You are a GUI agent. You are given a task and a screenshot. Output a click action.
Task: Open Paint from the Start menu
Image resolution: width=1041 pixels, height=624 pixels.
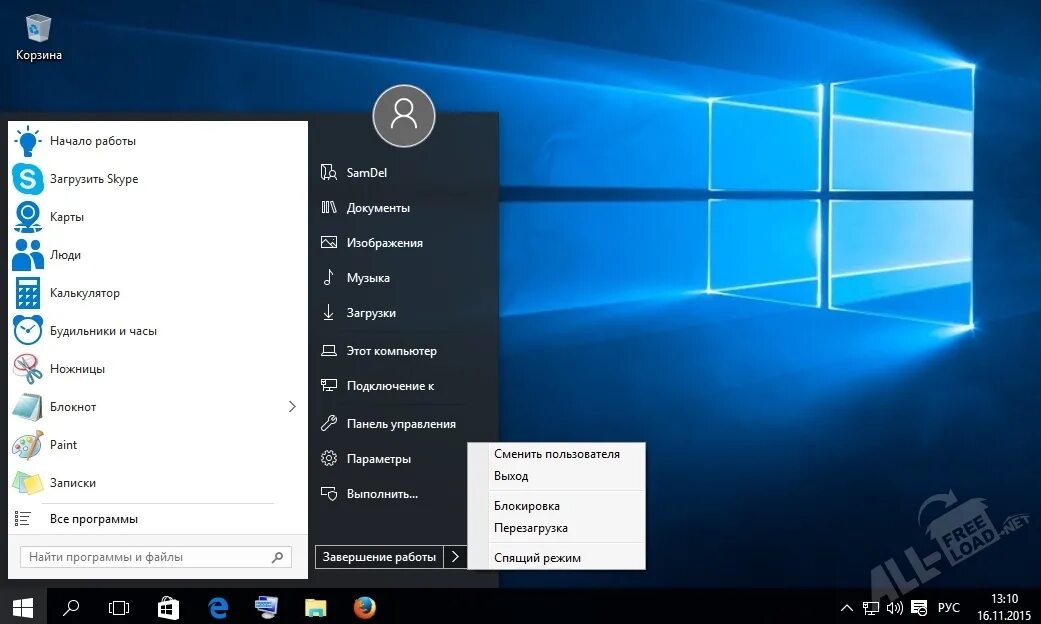click(62, 444)
